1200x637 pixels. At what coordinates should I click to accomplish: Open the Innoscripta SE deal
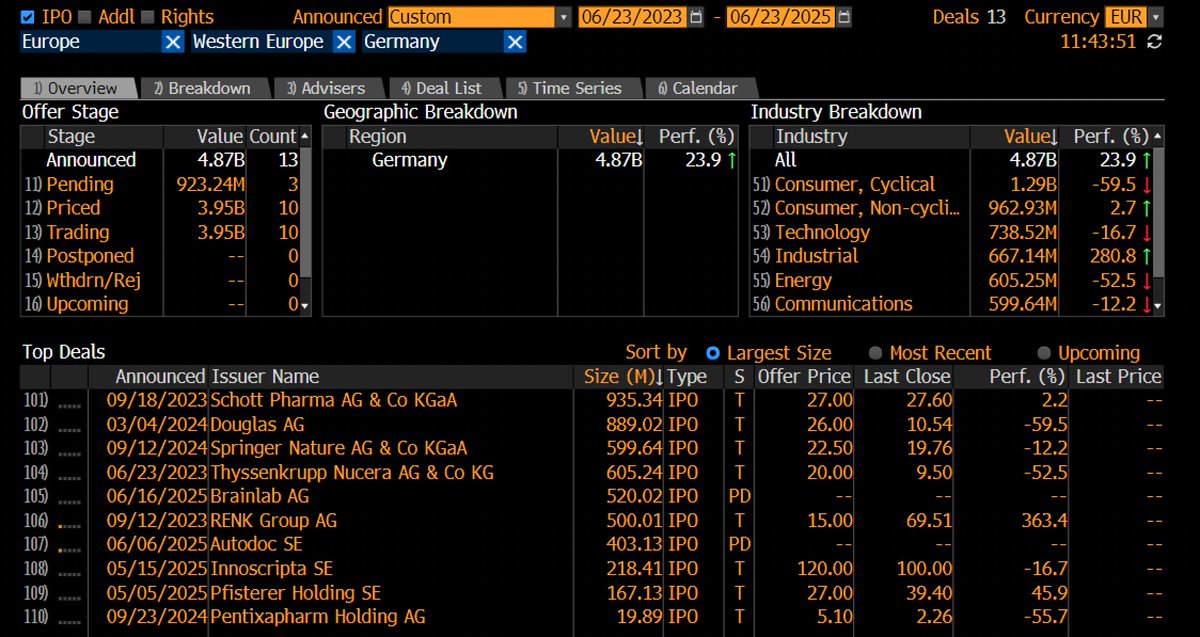271,568
